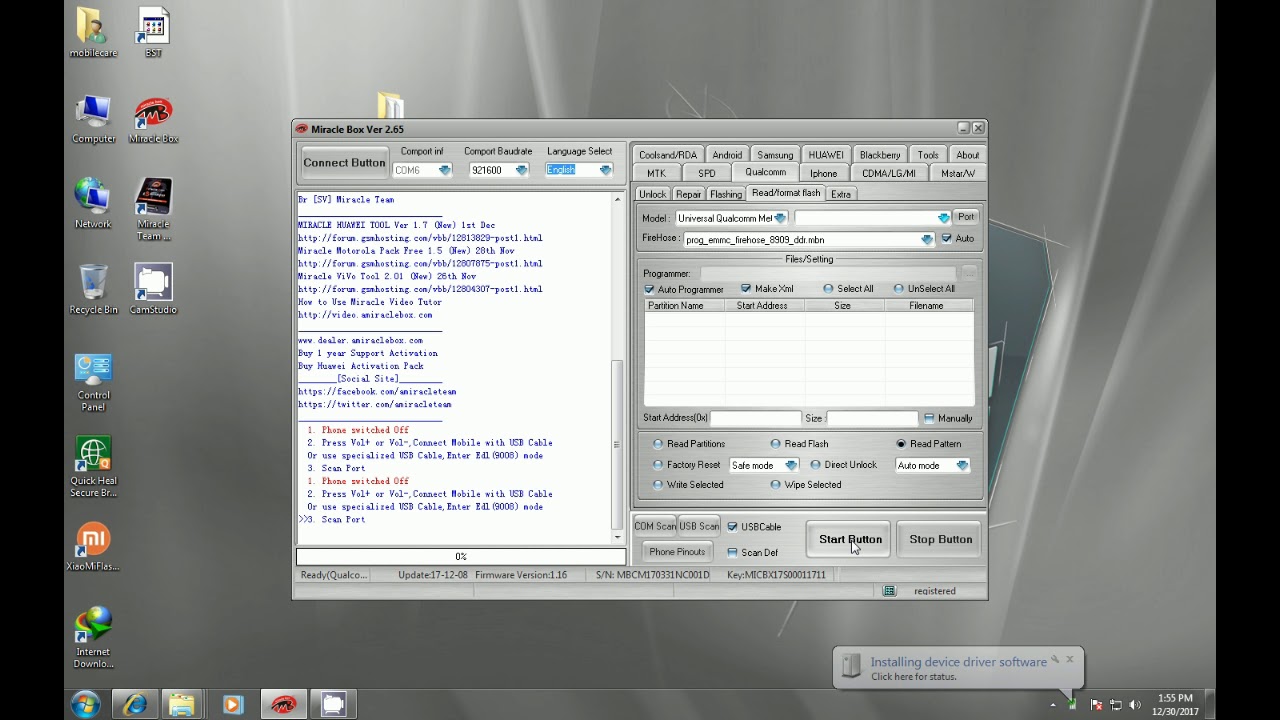Launch the Miracle Box desktop shortcut
Screen dimensions: 1280x720
153,120
